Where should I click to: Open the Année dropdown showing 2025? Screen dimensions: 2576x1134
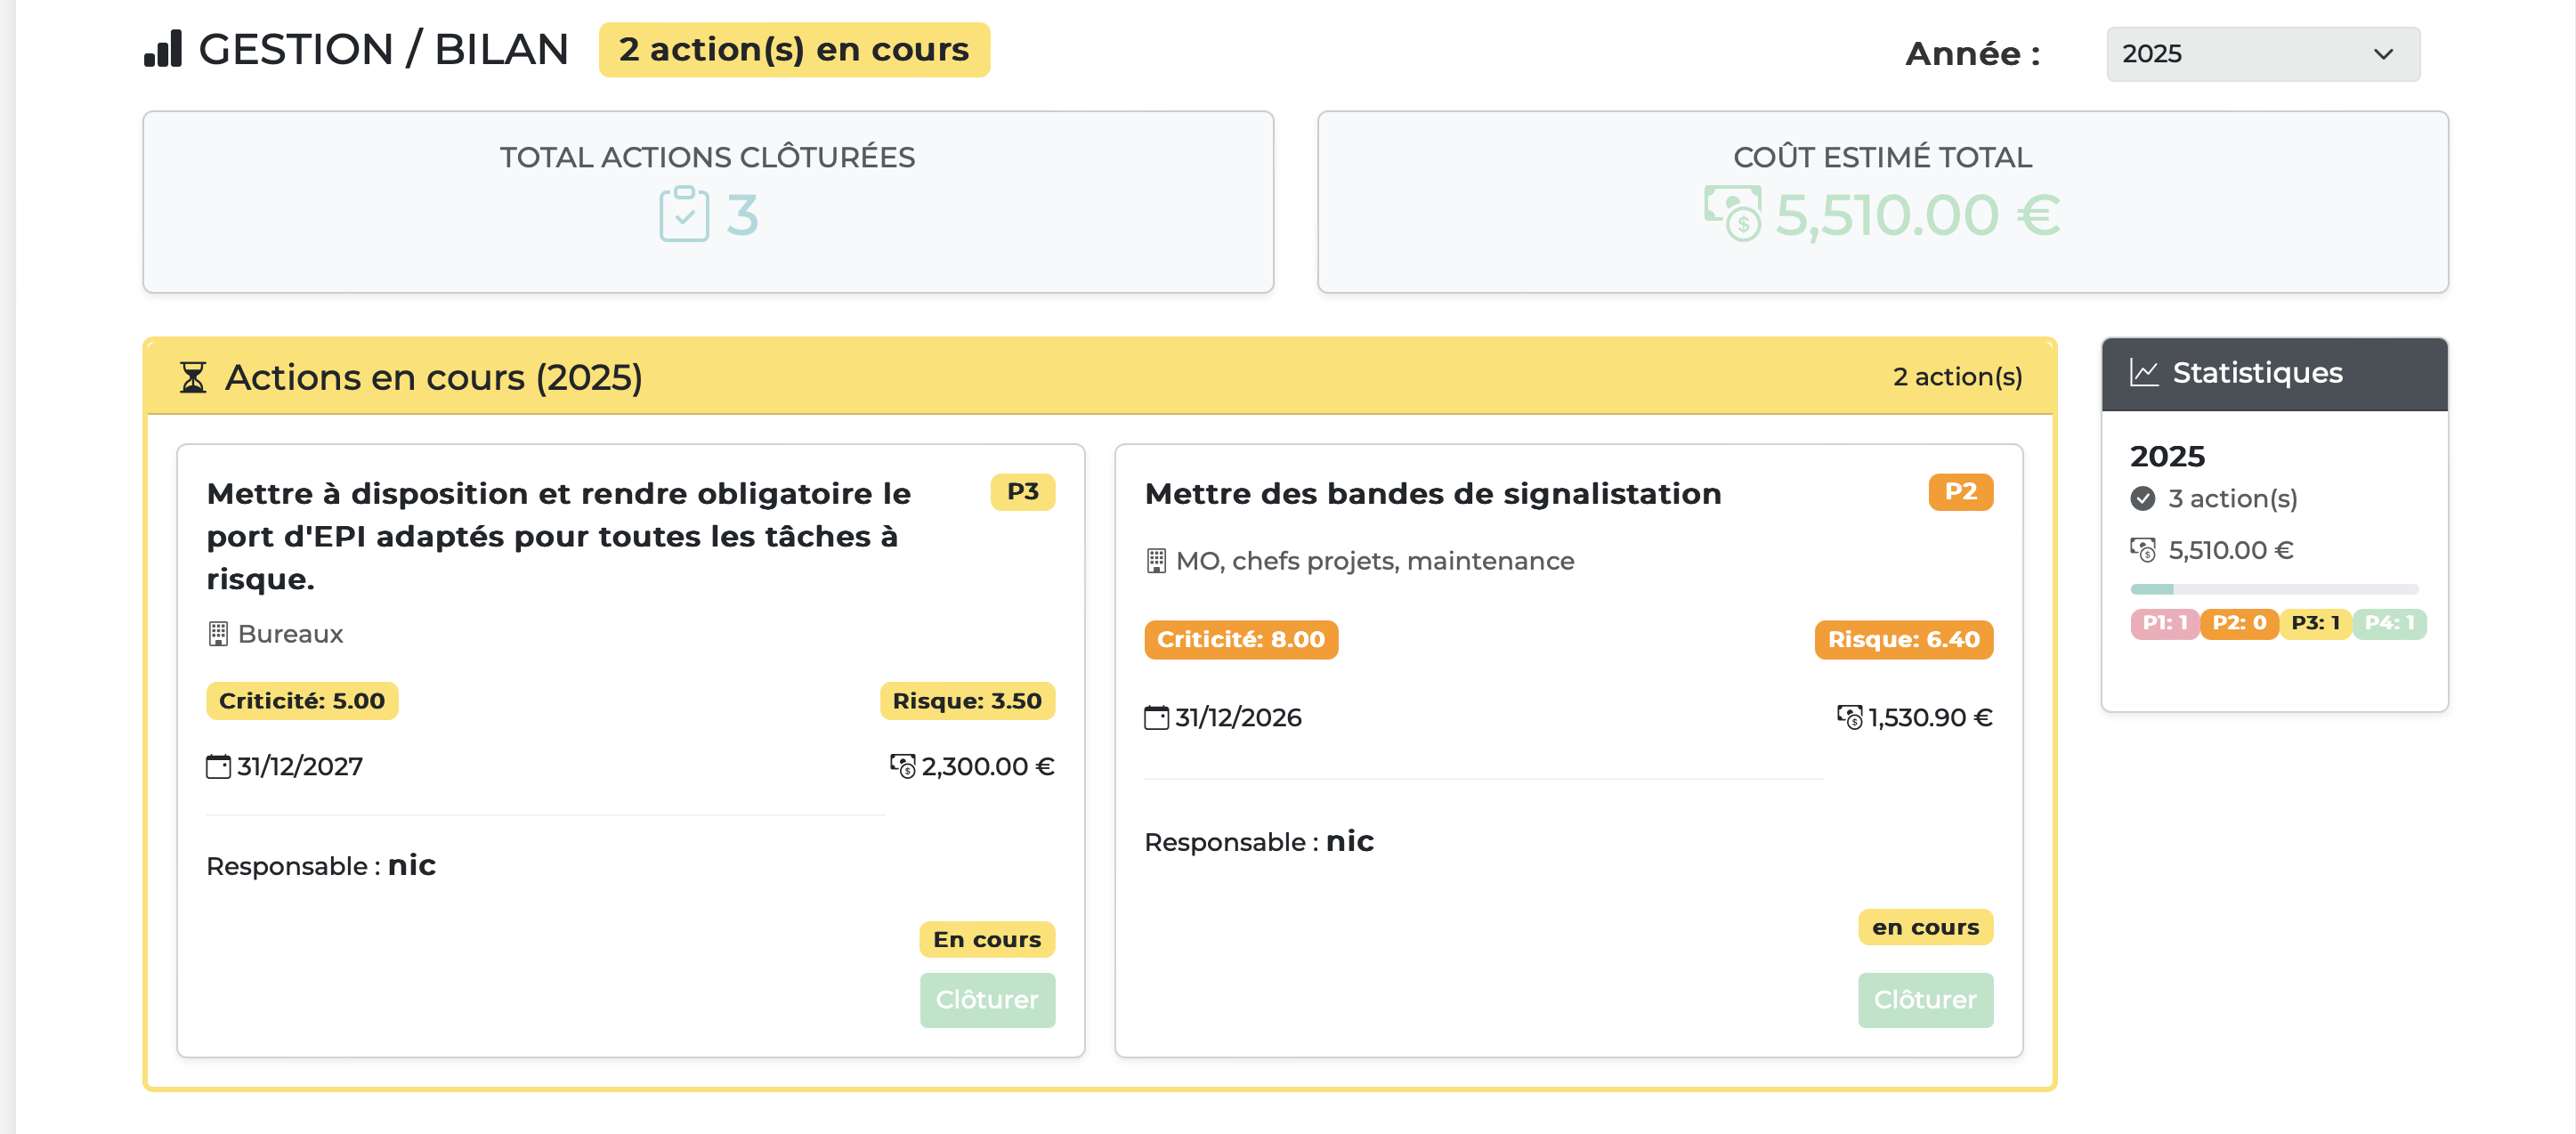pos(2262,54)
